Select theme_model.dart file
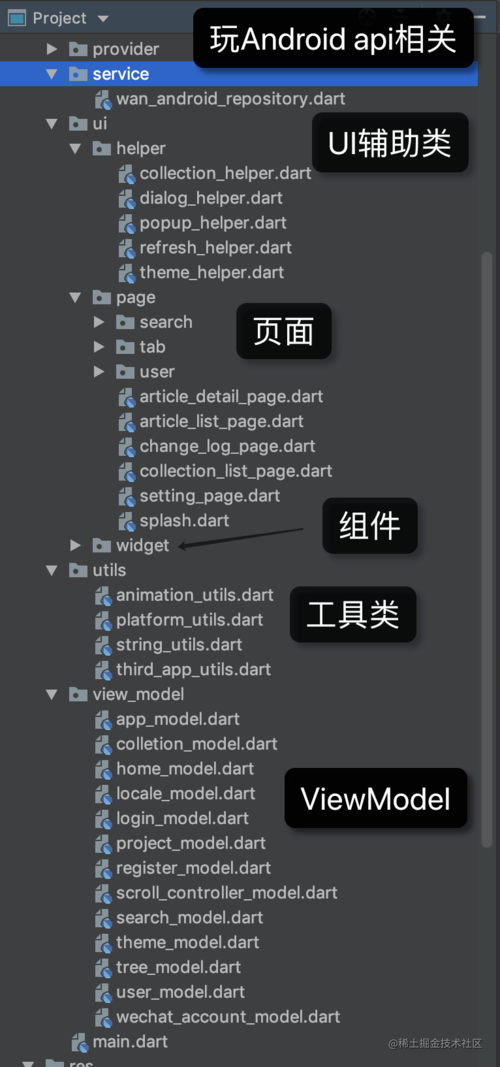The height and width of the screenshot is (1067, 500). tap(187, 942)
